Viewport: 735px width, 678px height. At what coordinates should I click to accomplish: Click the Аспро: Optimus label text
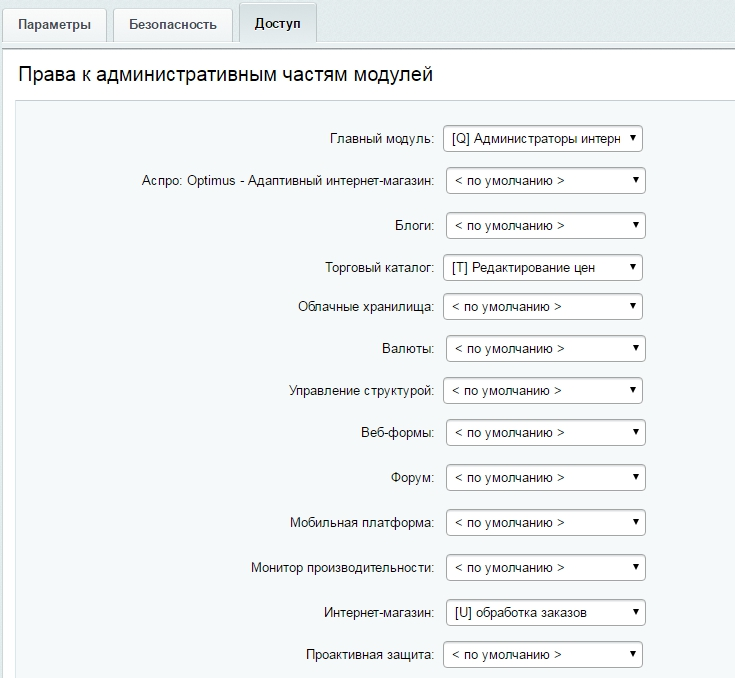288,181
